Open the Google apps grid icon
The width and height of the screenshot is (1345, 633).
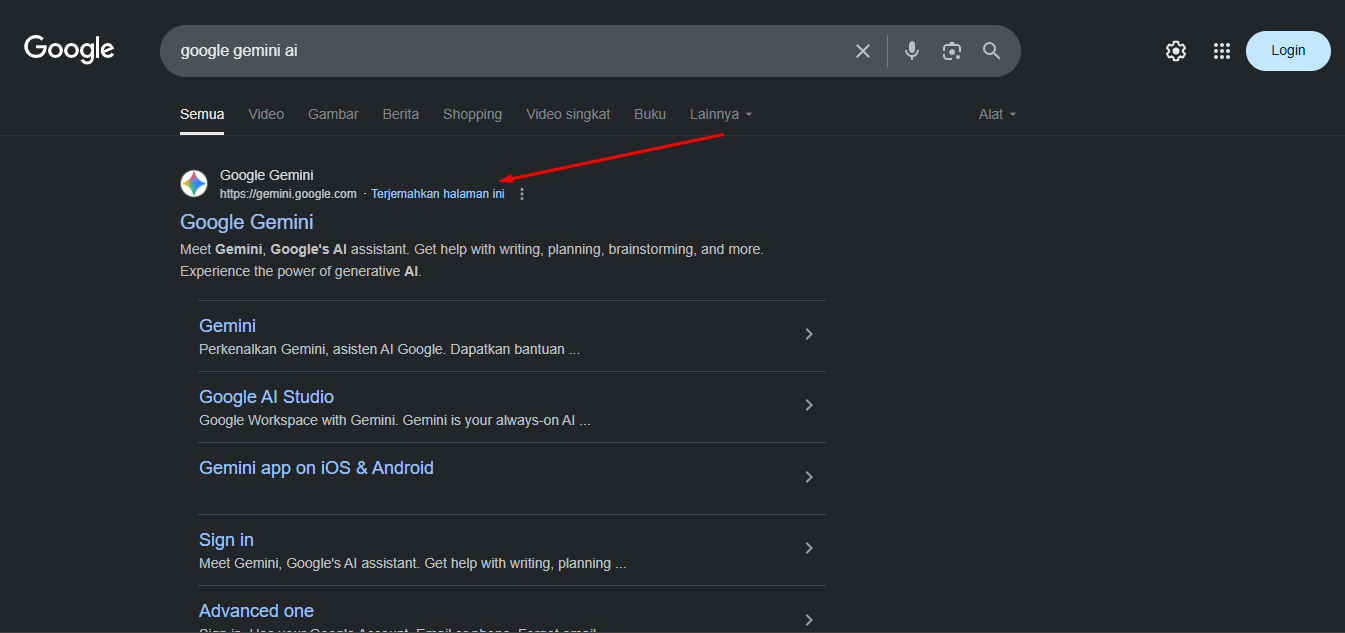point(1221,51)
